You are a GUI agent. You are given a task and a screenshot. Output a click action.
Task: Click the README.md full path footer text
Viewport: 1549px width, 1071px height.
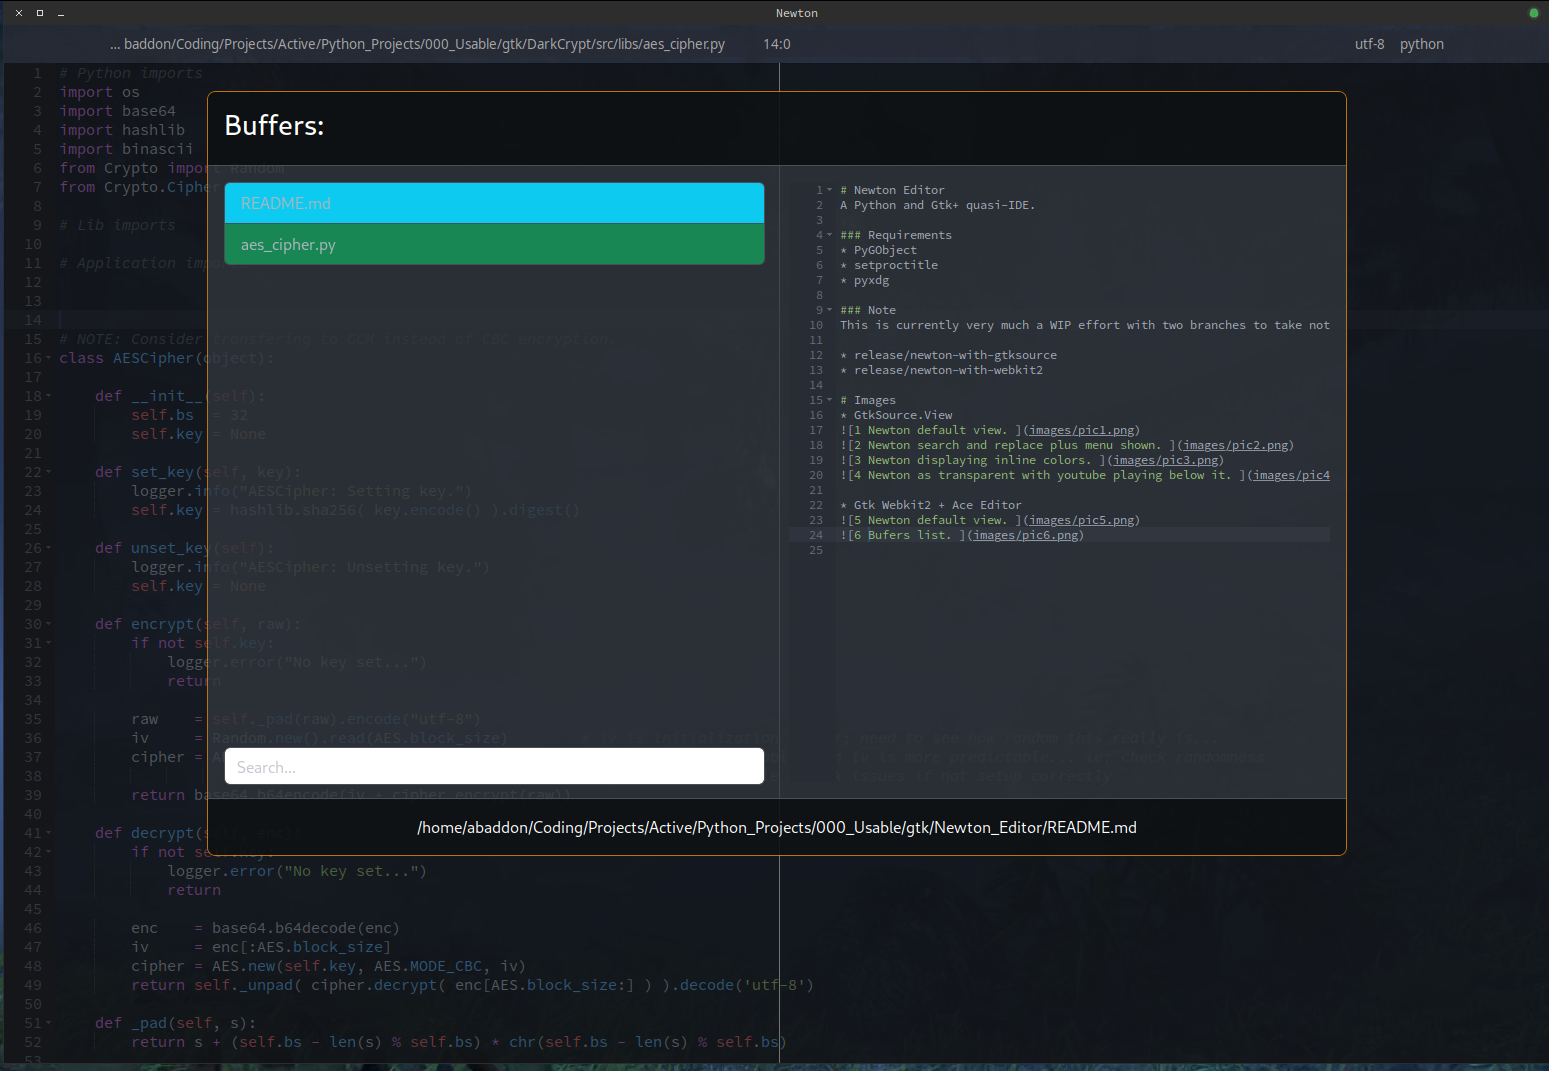click(777, 827)
